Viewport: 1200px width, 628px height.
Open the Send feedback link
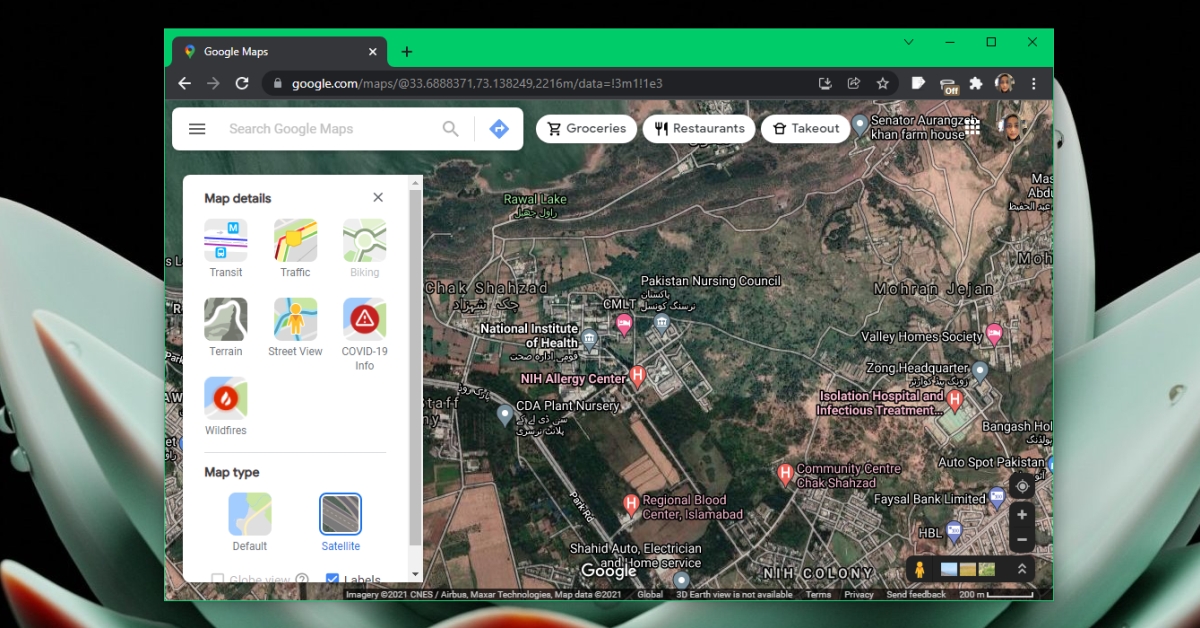[x=917, y=594]
